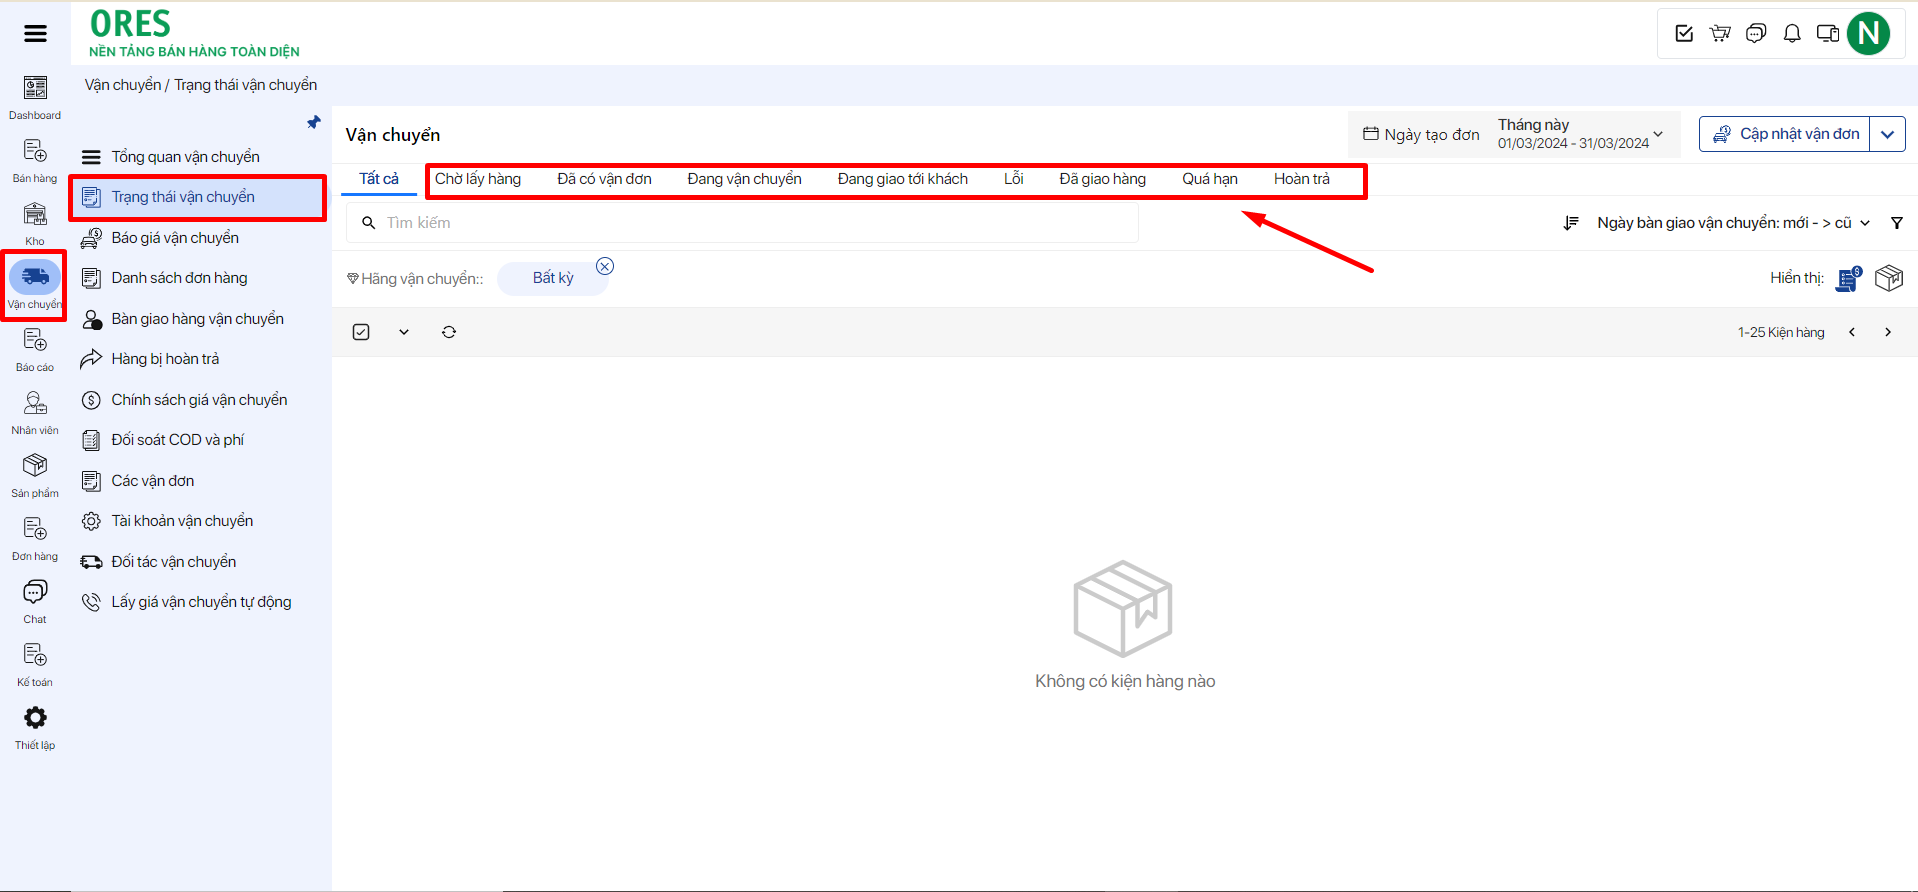Image resolution: width=1918 pixels, height=892 pixels.
Task: Switch to the Chờ lấy hàng tab
Action: 478,179
